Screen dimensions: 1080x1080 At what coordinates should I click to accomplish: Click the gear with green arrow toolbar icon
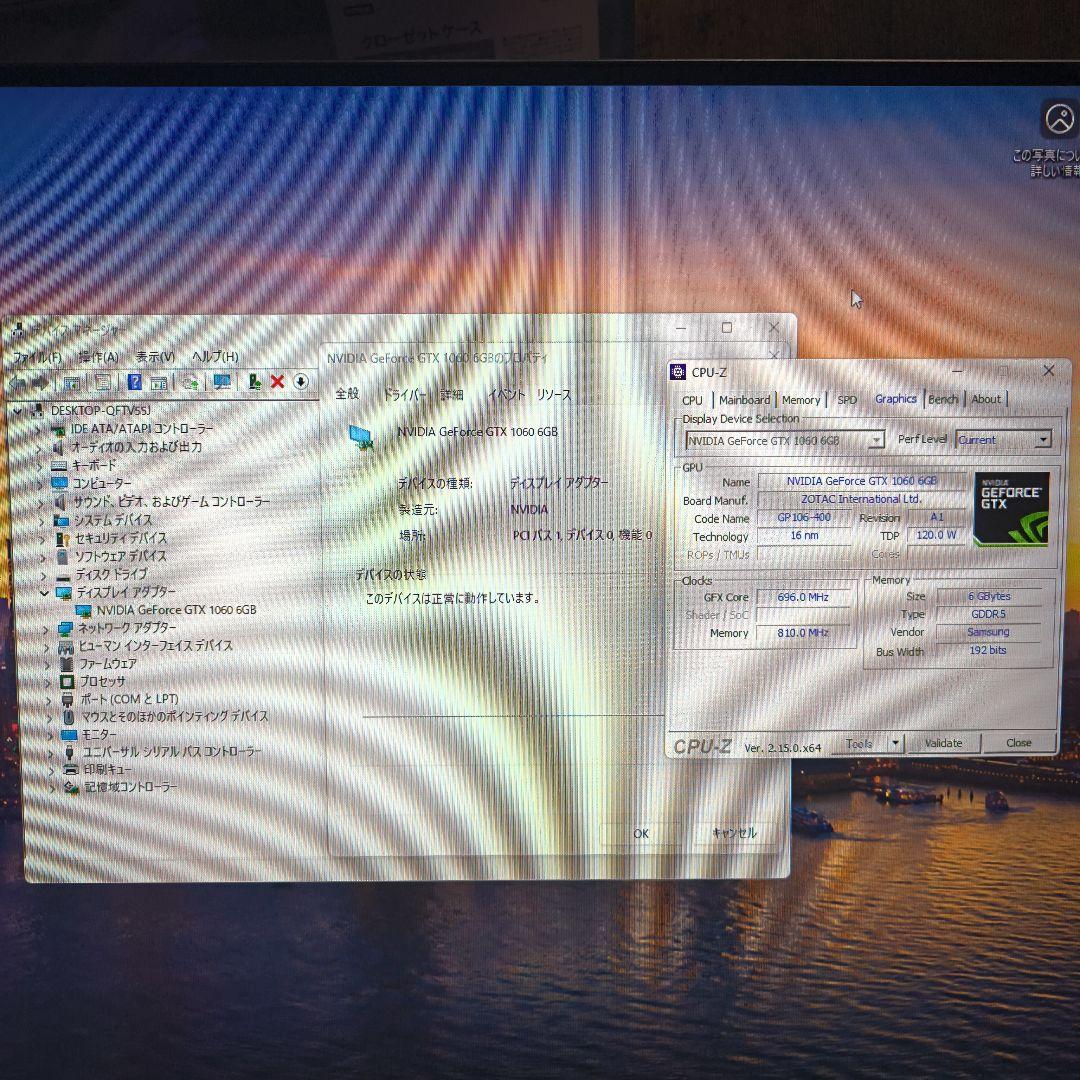[x=191, y=382]
